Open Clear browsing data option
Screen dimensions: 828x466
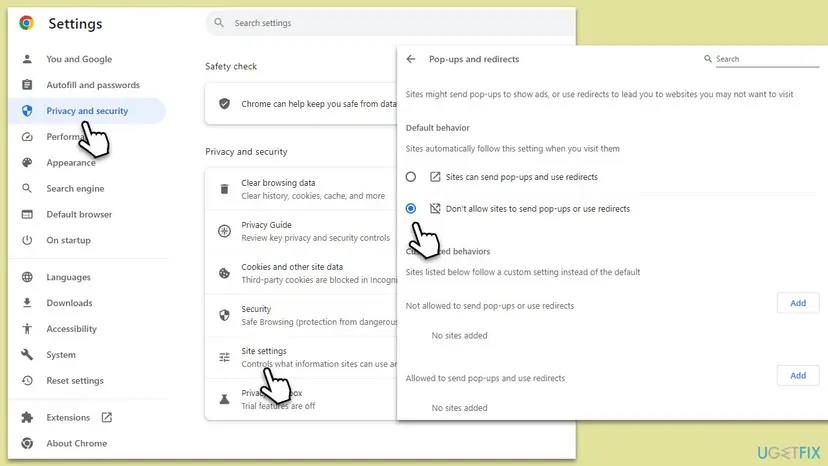point(302,189)
